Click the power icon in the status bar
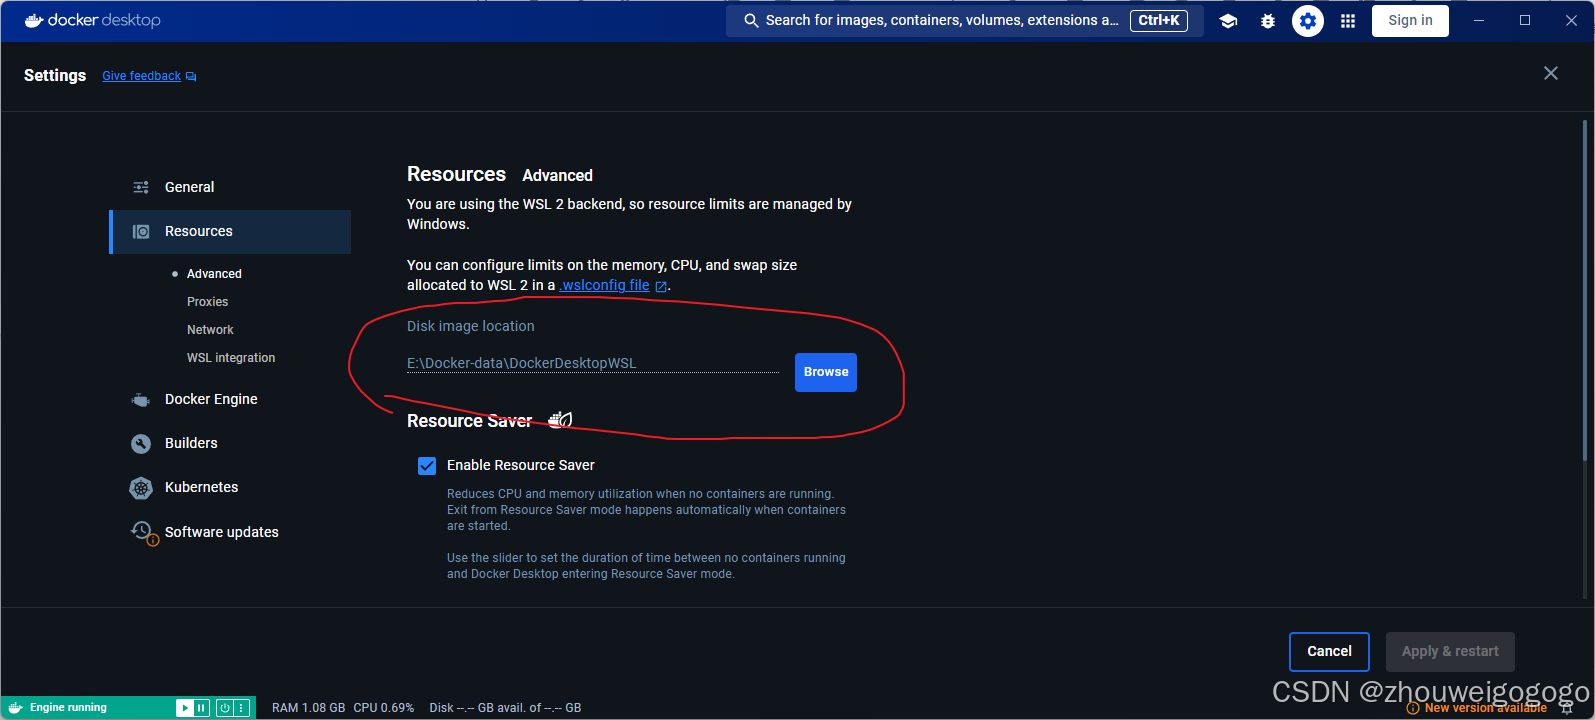The image size is (1595, 720). point(225,708)
